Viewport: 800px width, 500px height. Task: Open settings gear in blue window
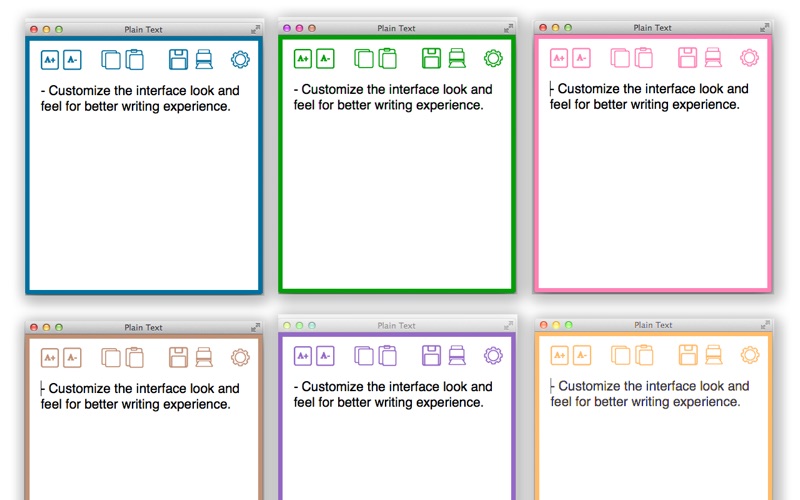tap(240, 60)
